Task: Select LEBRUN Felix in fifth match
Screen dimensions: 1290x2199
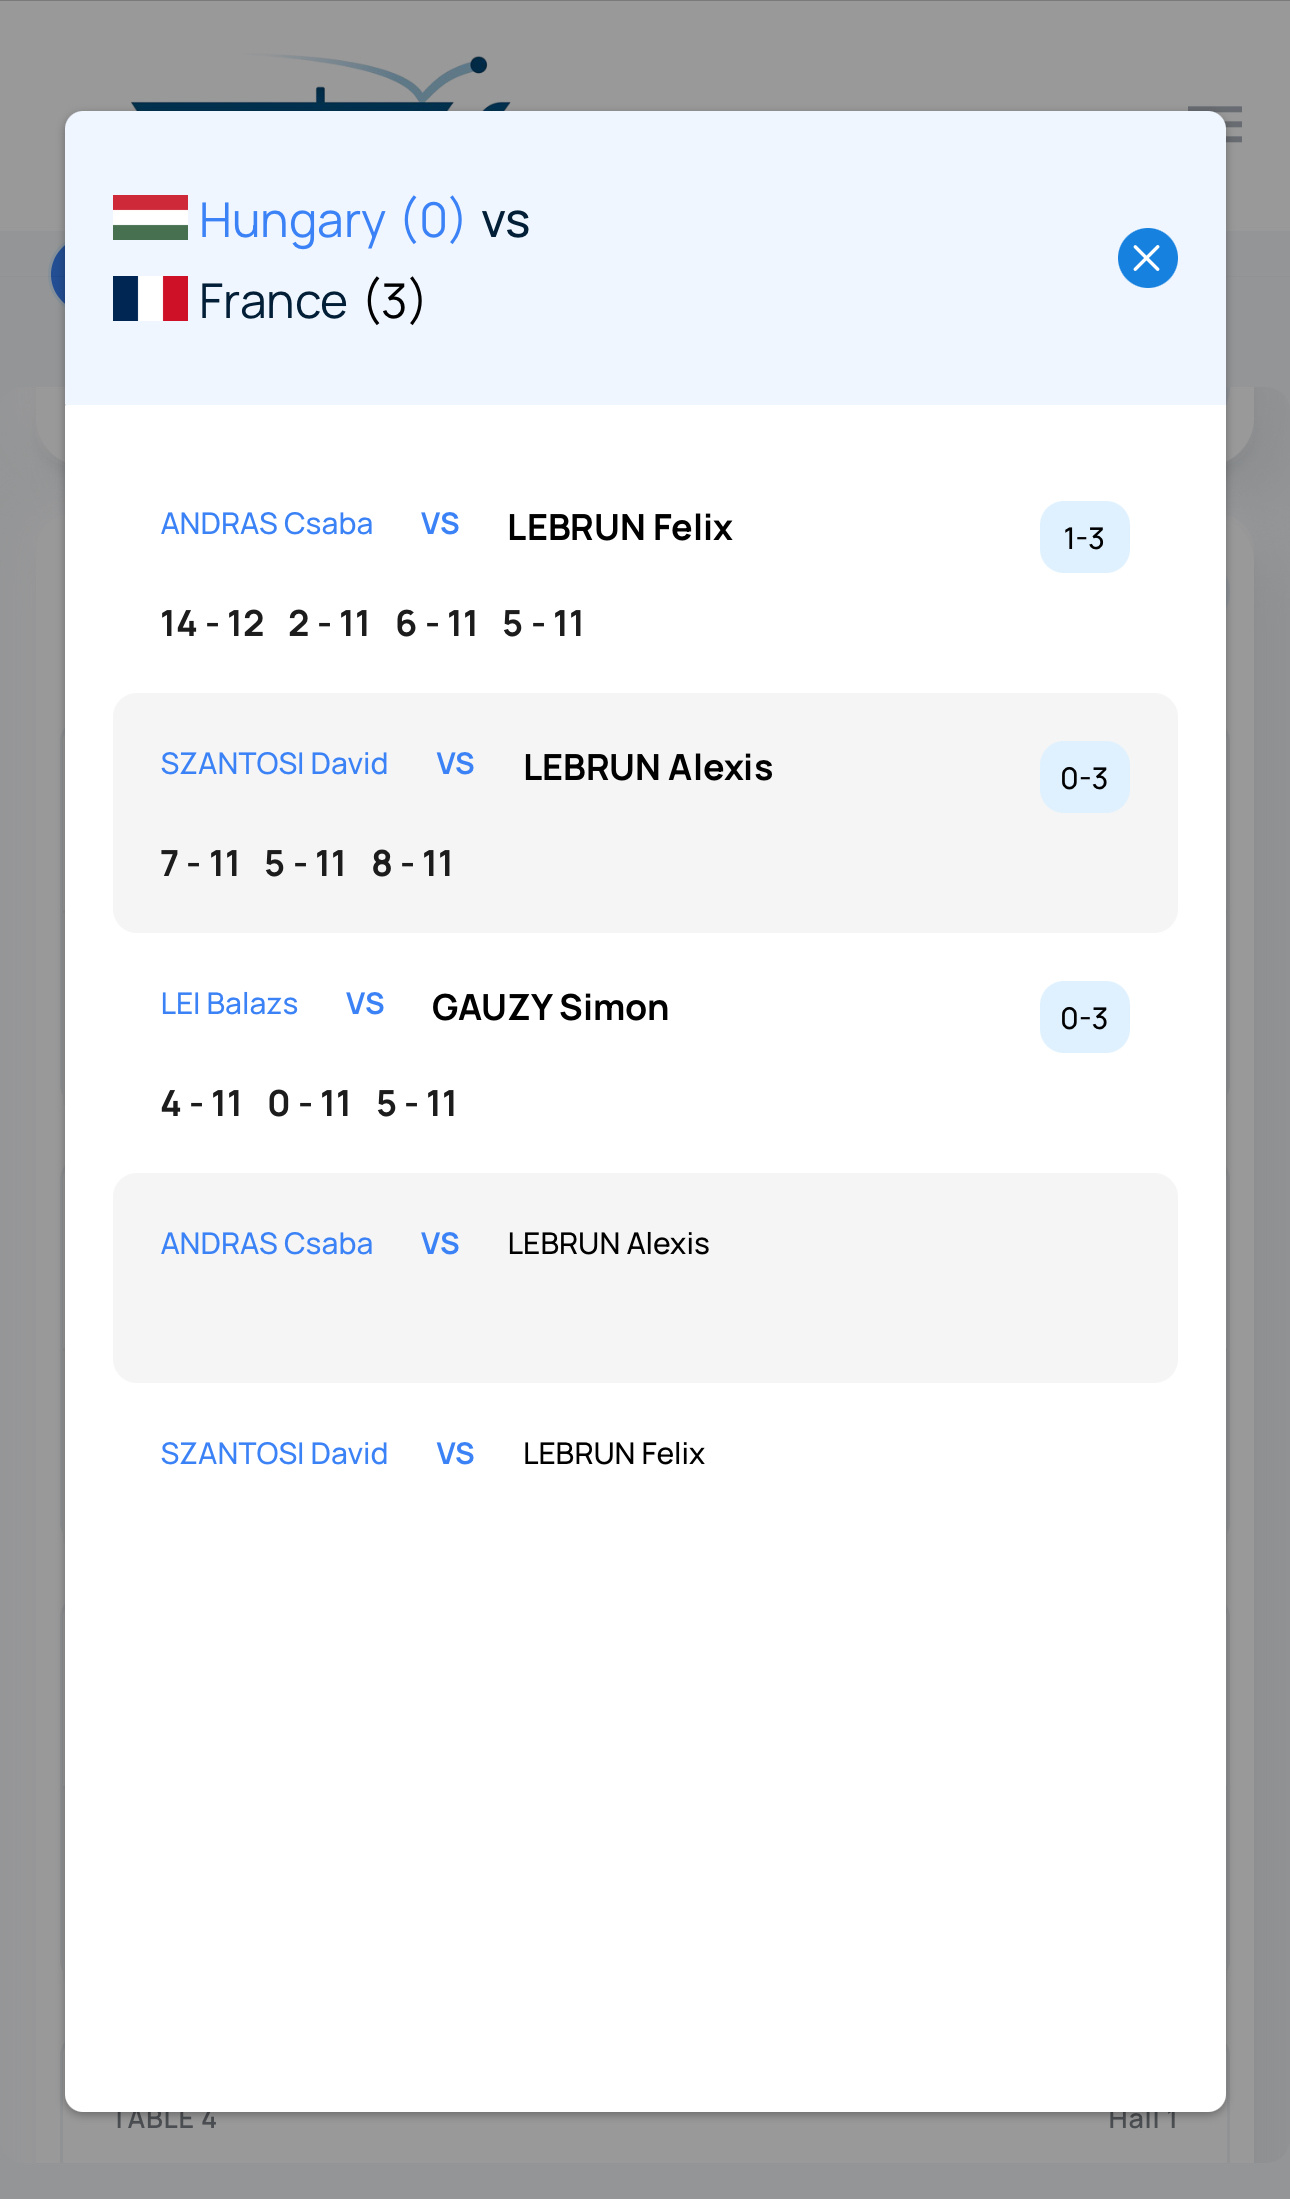Action: (614, 1454)
